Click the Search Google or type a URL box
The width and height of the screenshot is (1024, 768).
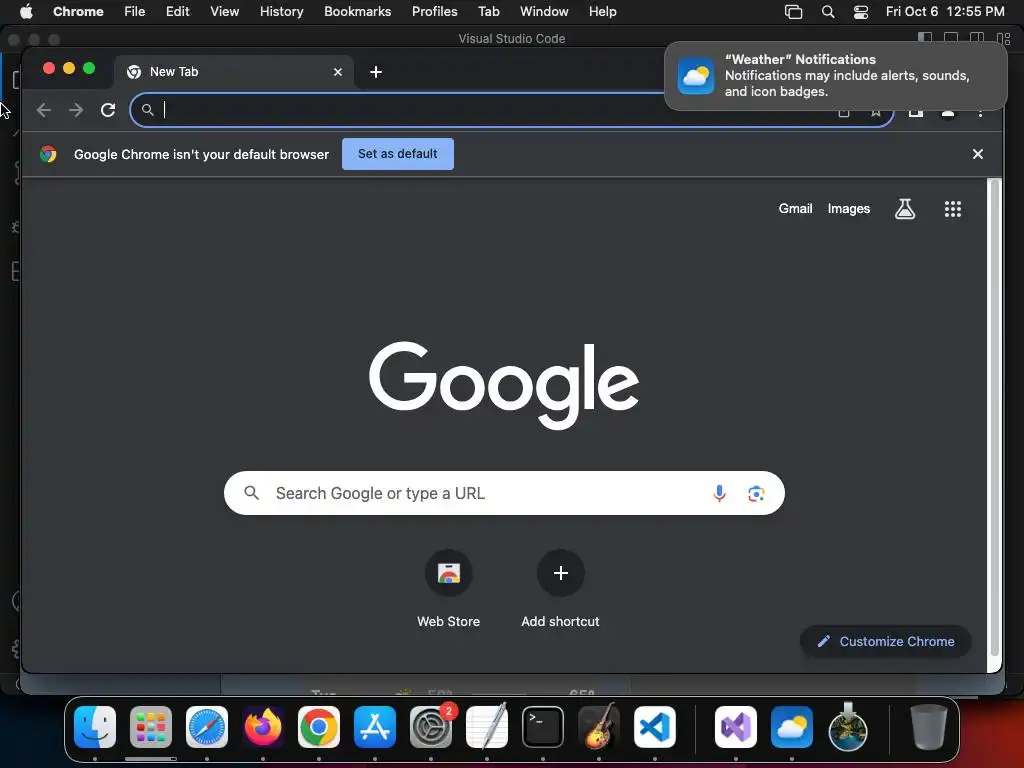pos(504,493)
